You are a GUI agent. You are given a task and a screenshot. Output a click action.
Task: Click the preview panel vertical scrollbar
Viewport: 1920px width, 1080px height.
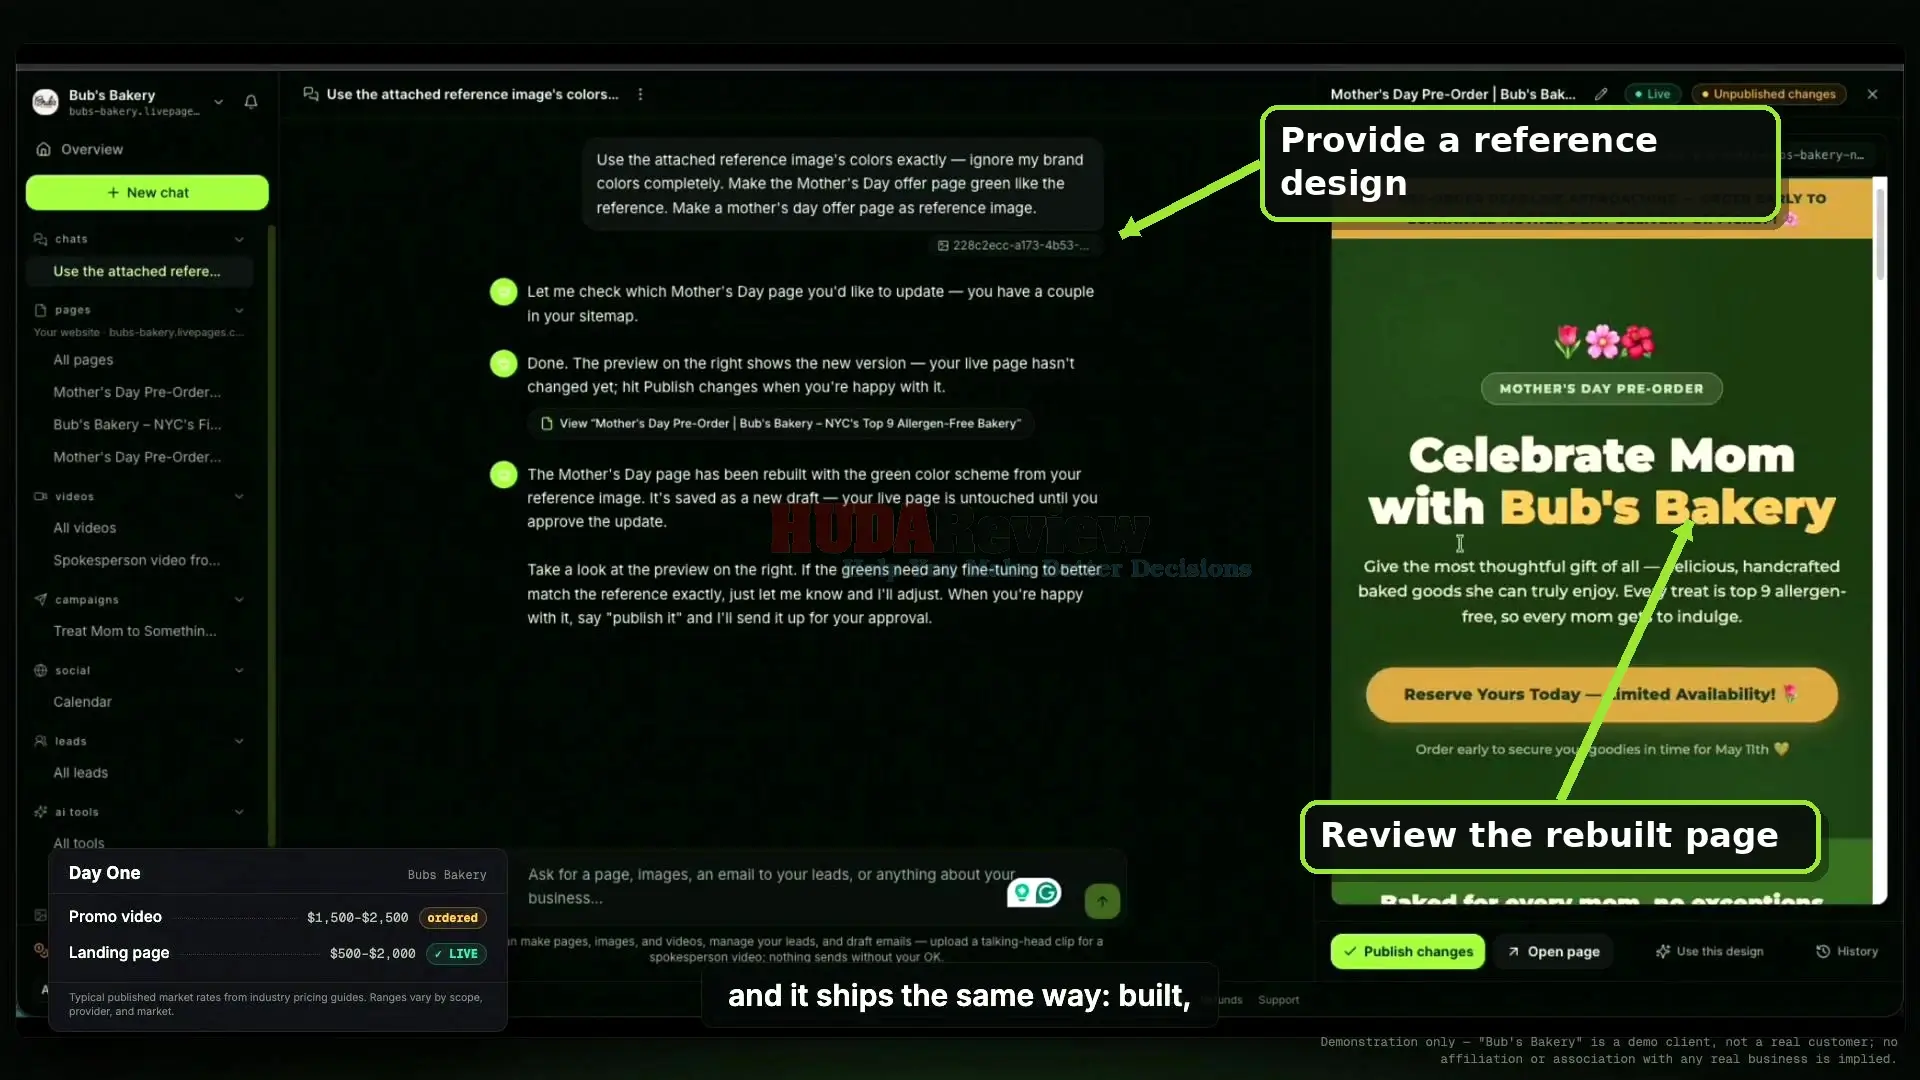(x=1880, y=235)
